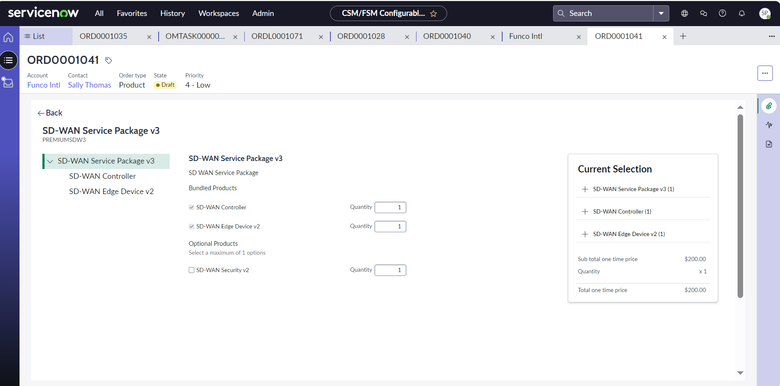
Task: Click the SD-WAN Security v2 quantity field
Action: [x=390, y=270]
